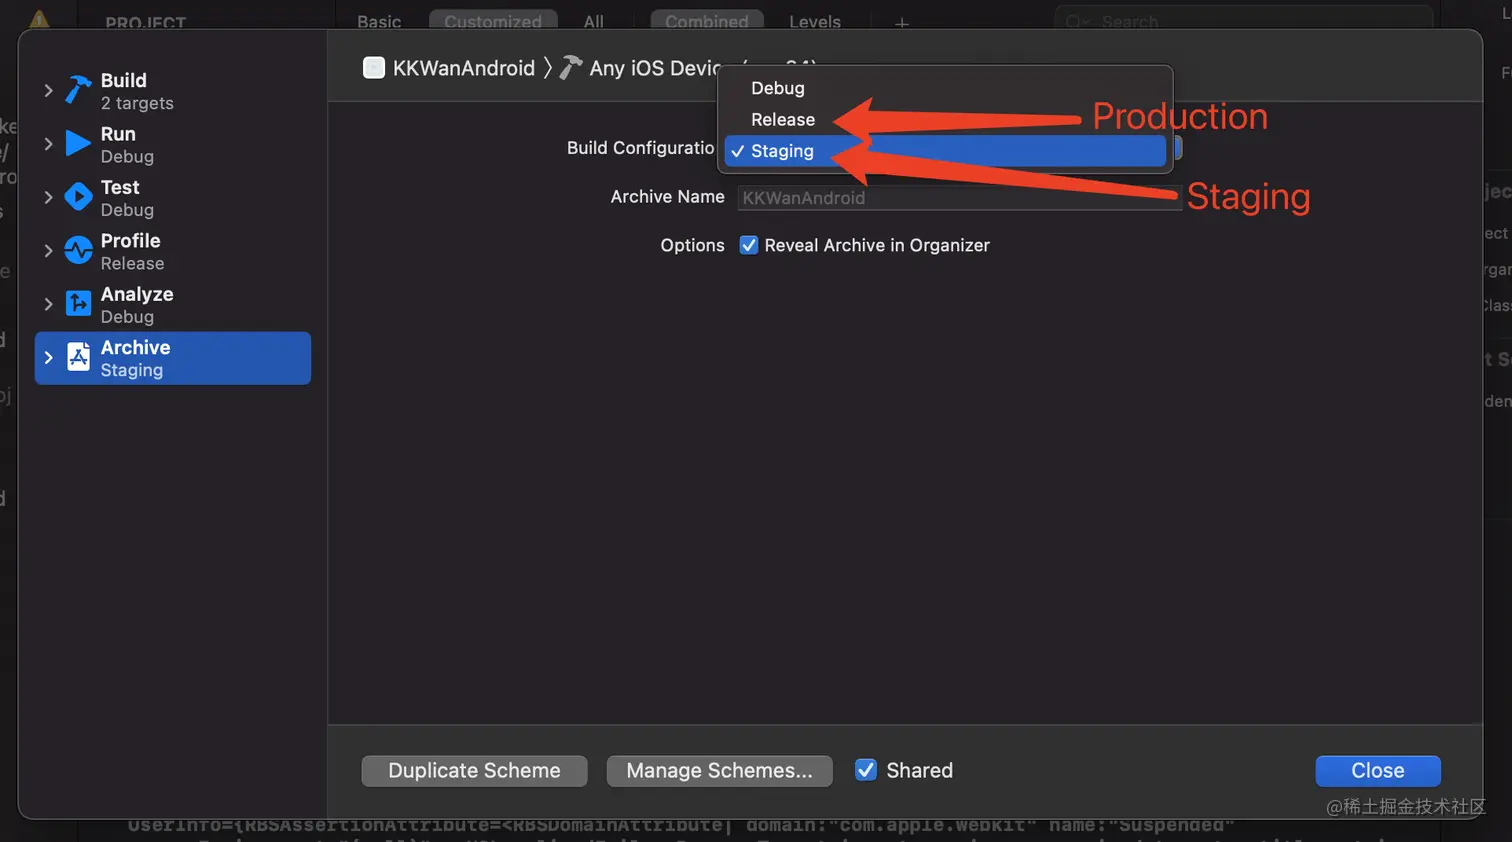This screenshot has height=842, width=1512.
Task: Click the Run play icon
Action: (x=78, y=143)
